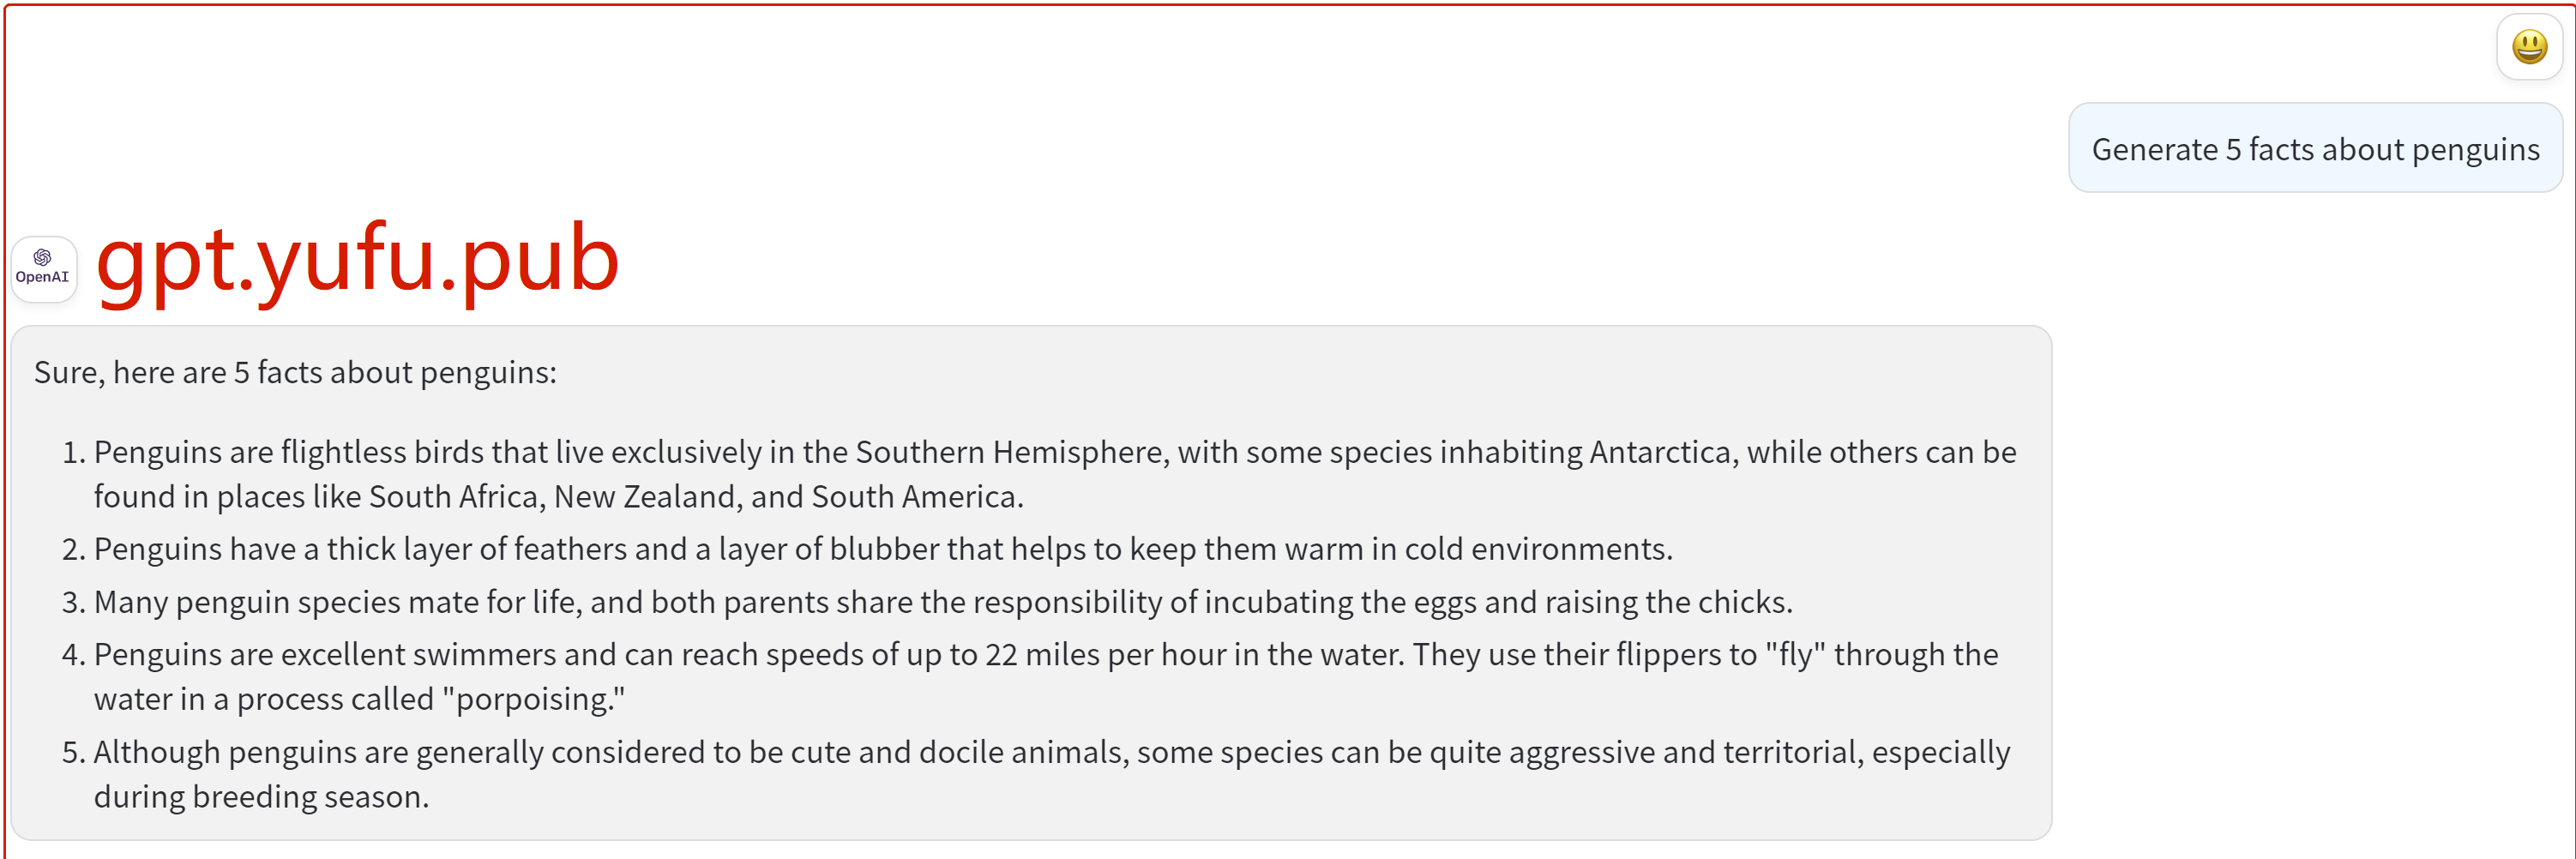Click the list number 1 marker

tap(73, 453)
